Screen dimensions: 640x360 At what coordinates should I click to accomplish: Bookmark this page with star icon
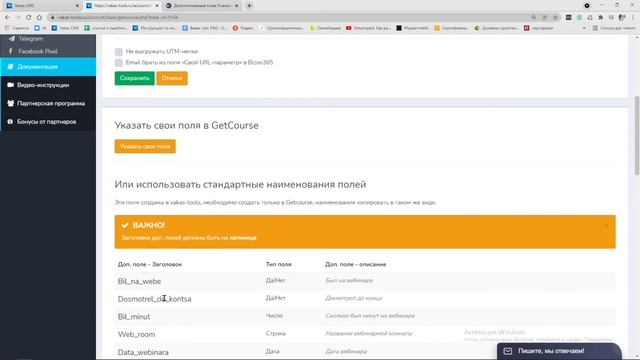(556, 18)
